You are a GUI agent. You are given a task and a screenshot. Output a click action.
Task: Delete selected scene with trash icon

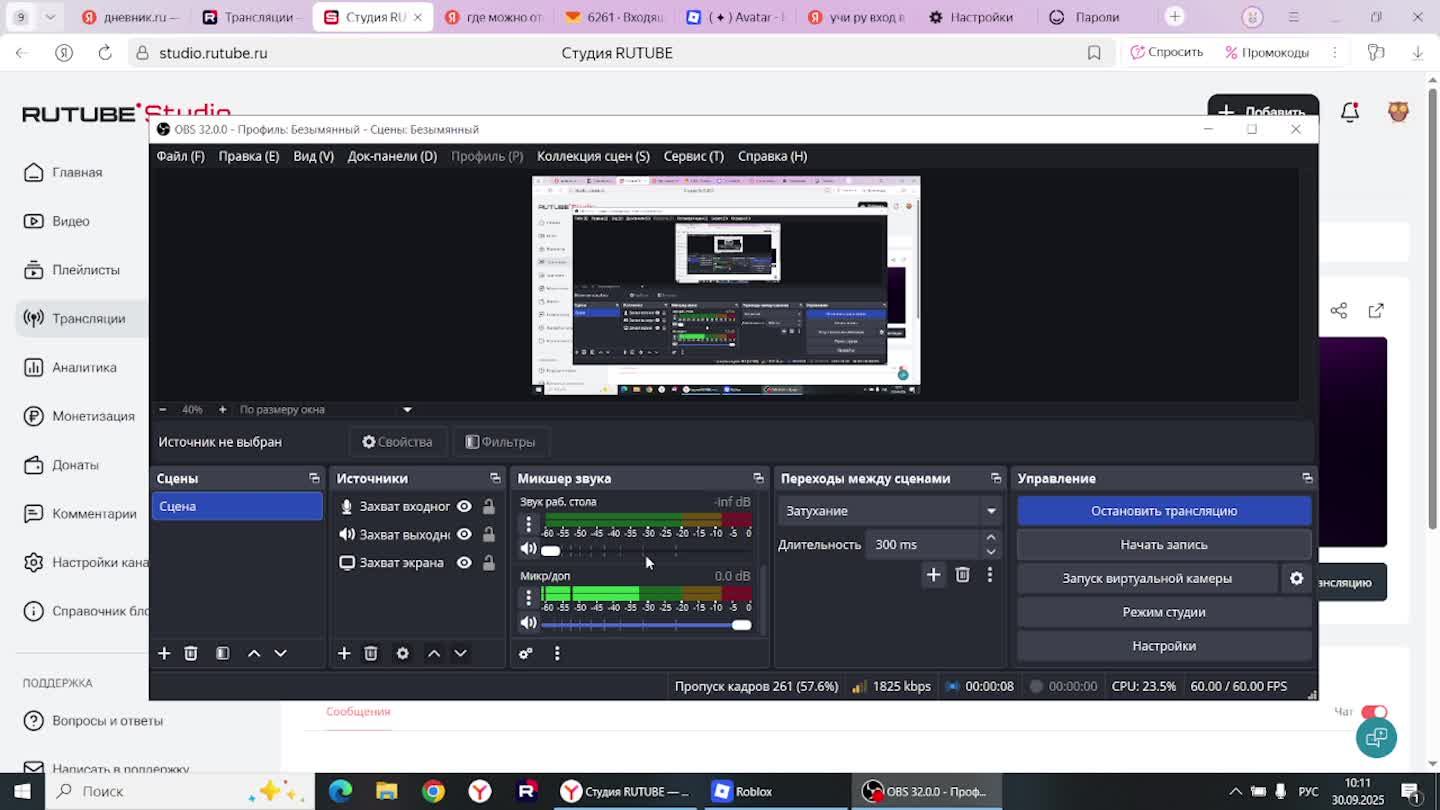(x=191, y=653)
